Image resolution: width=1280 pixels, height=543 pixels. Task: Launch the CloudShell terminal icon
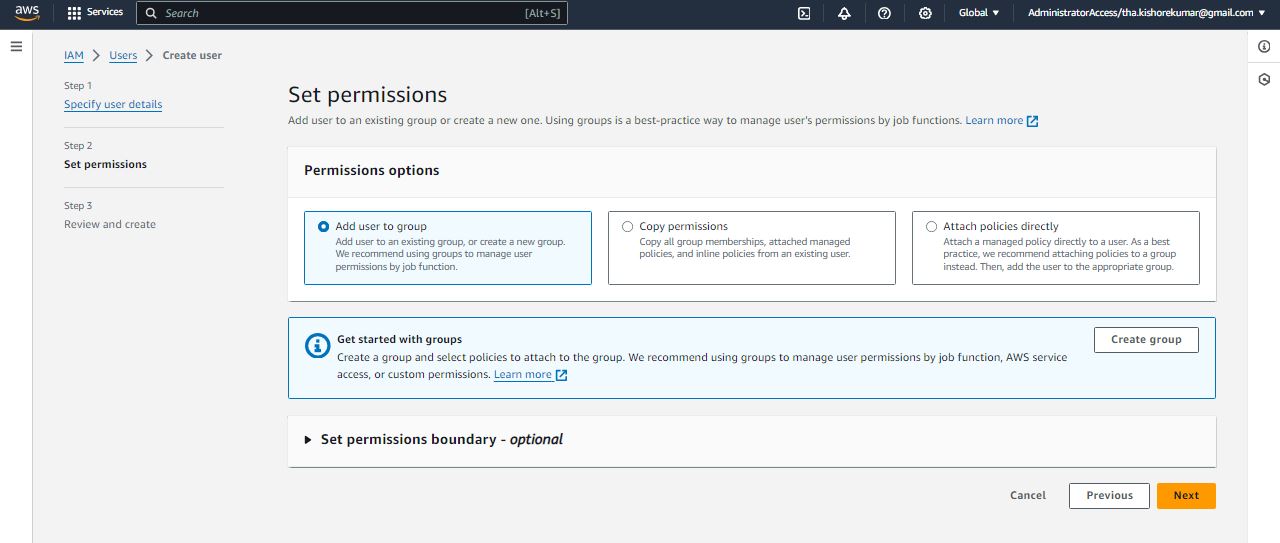click(804, 13)
